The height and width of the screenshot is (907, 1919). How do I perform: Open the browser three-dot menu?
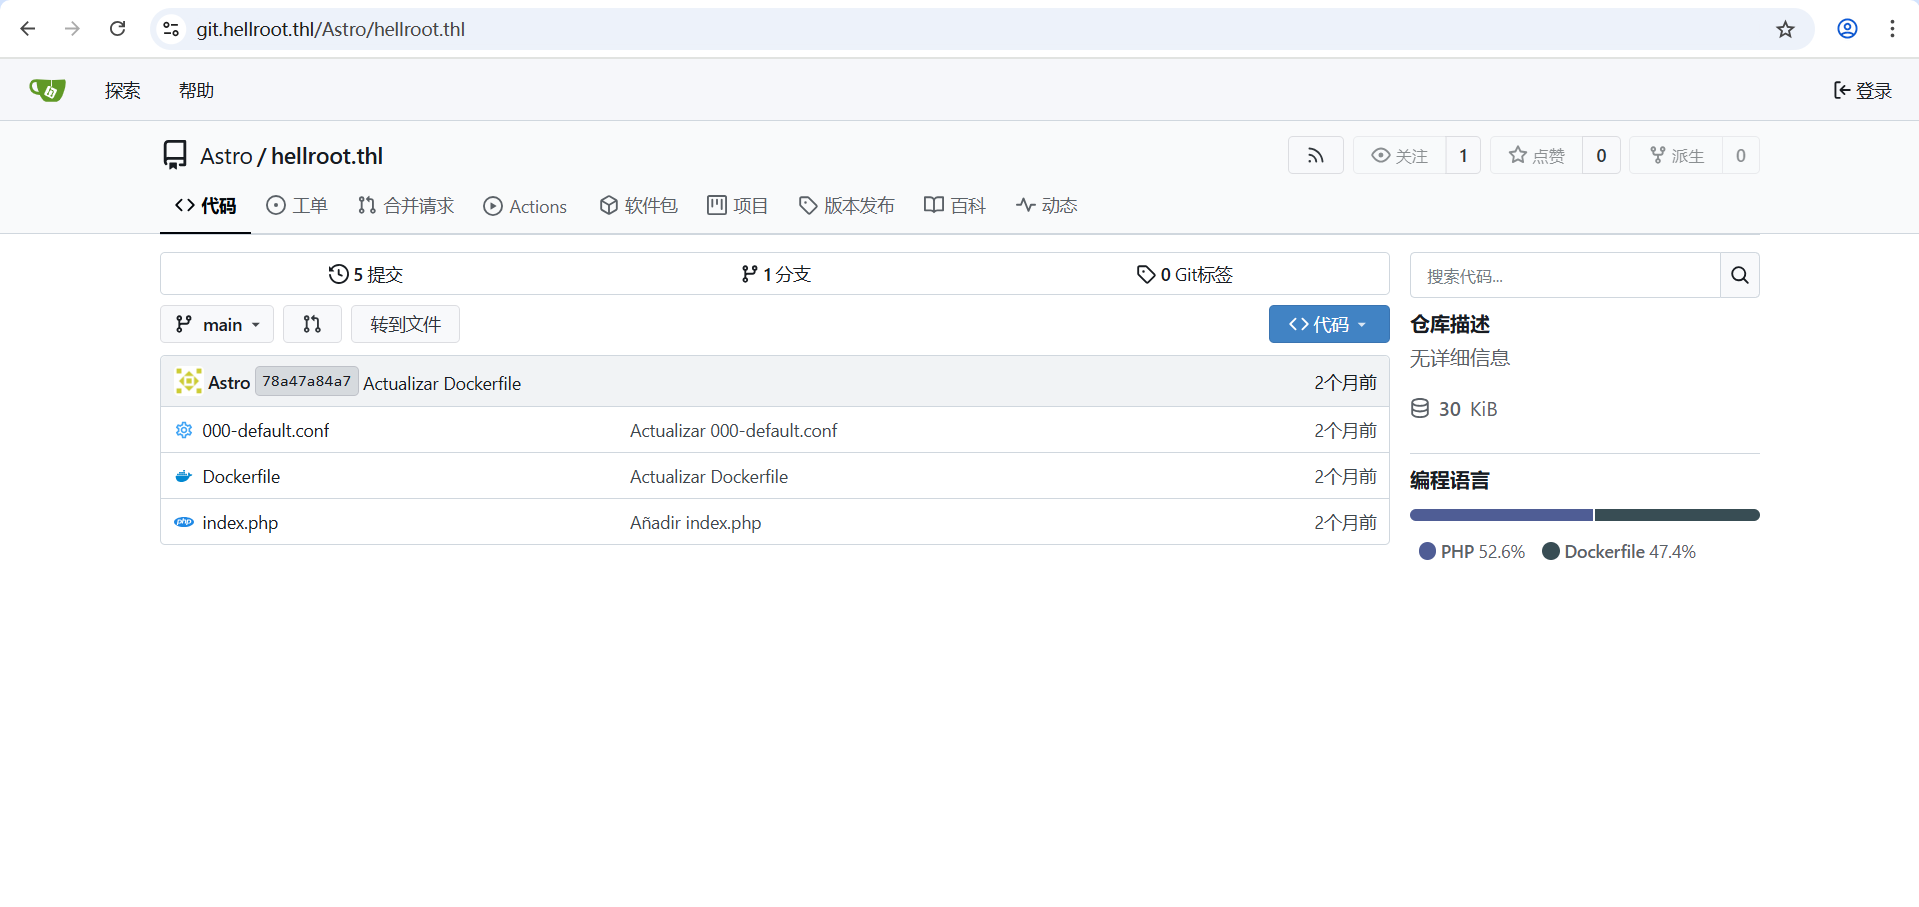coord(1892,29)
